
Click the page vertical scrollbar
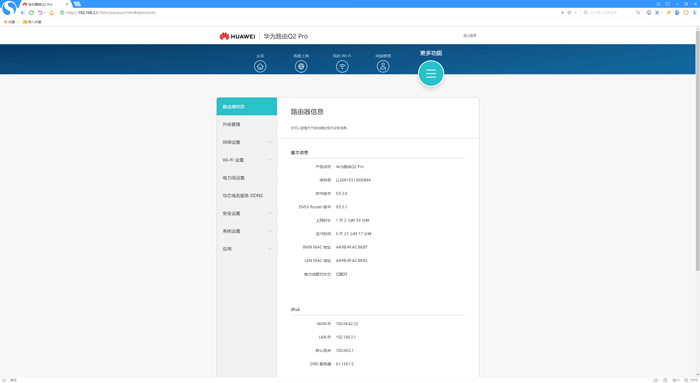[697, 150]
